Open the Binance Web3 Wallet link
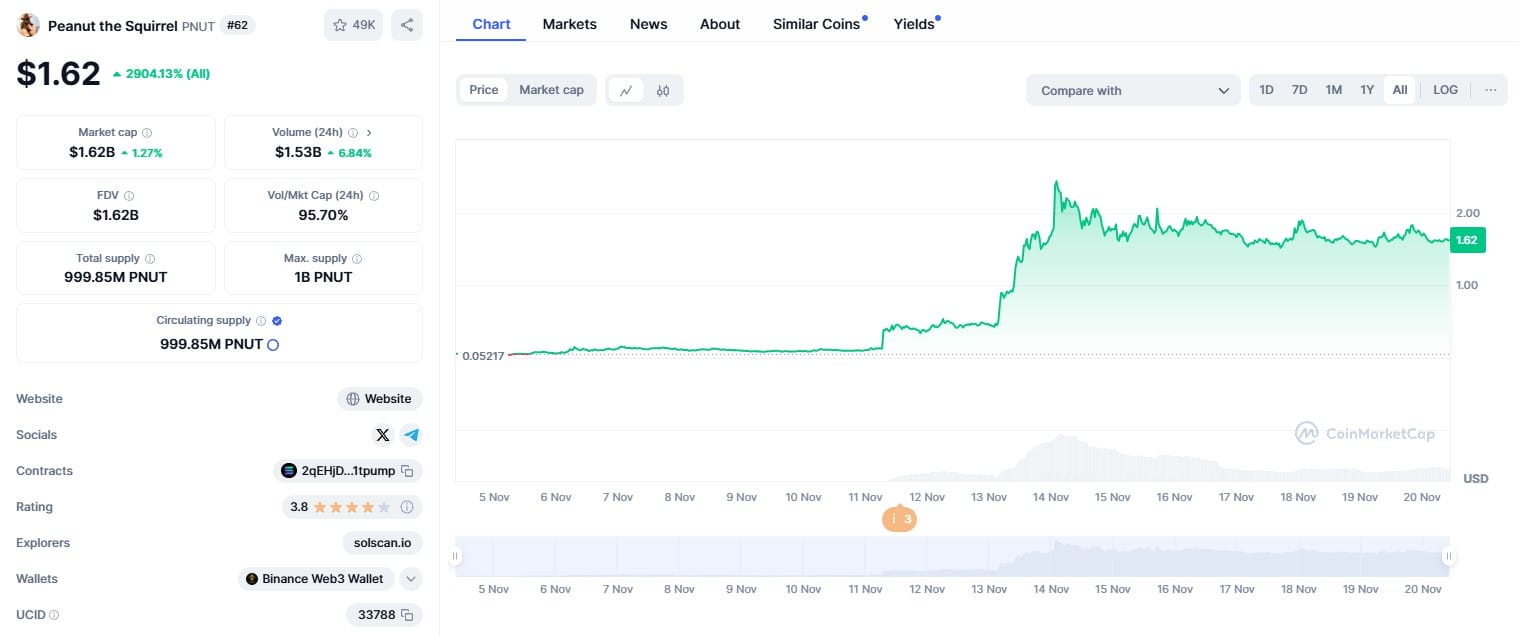This screenshot has width=1519, height=636. tap(315, 579)
